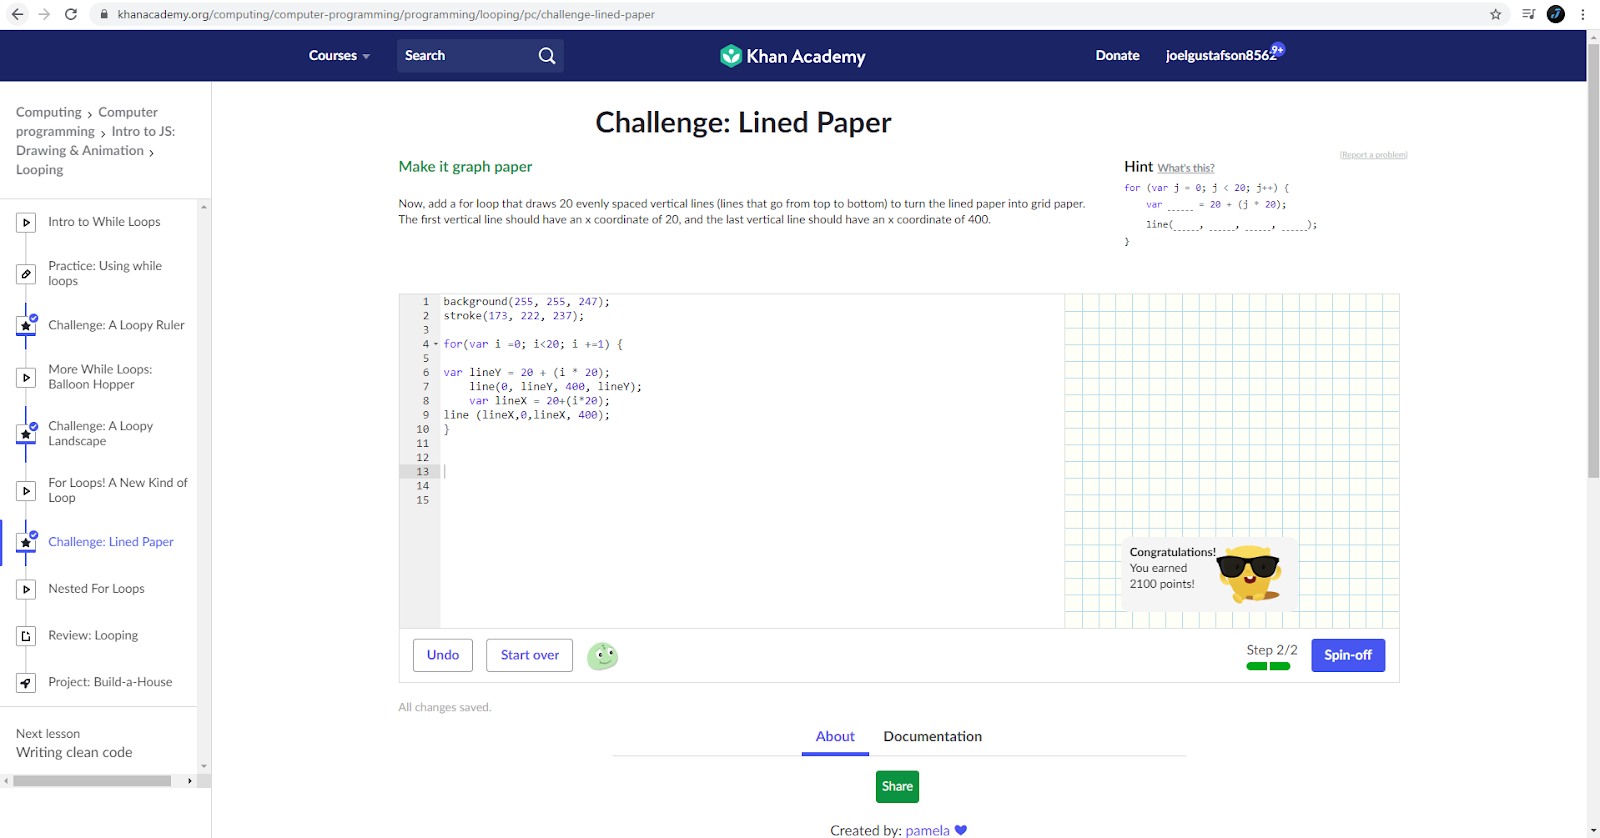1600x838 pixels.
Task: Click the browser address bar URL
Action: 386,14
